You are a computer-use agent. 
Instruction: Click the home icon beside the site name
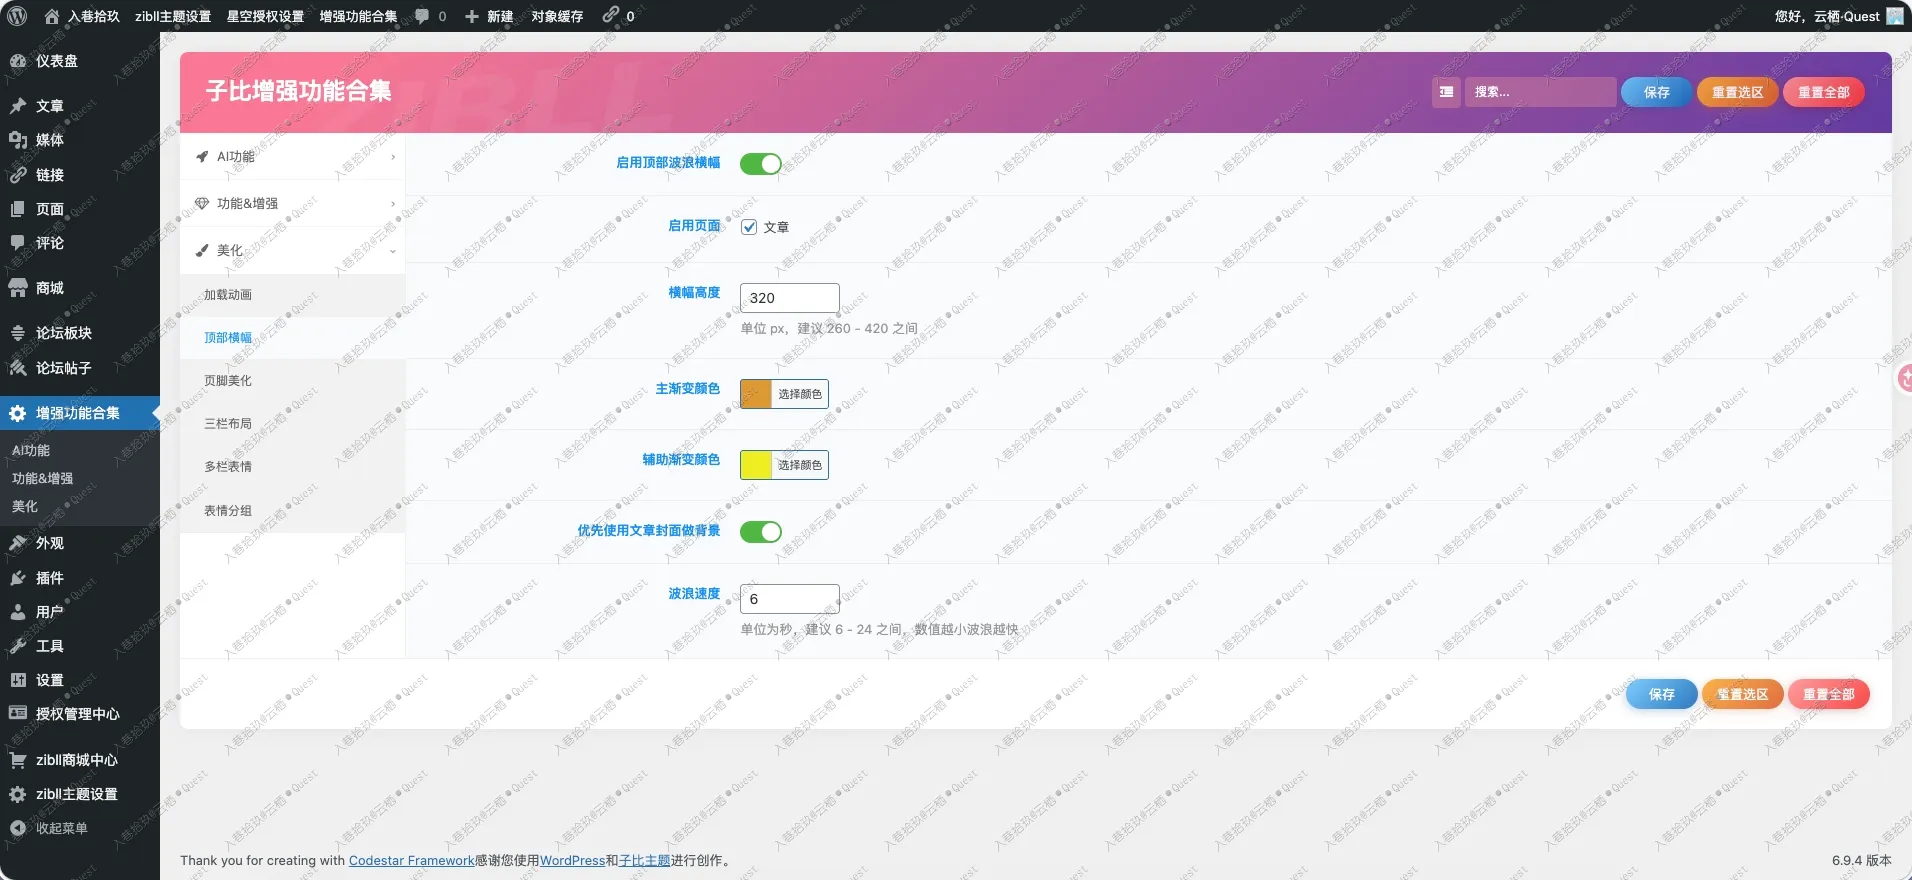[52, 16]
